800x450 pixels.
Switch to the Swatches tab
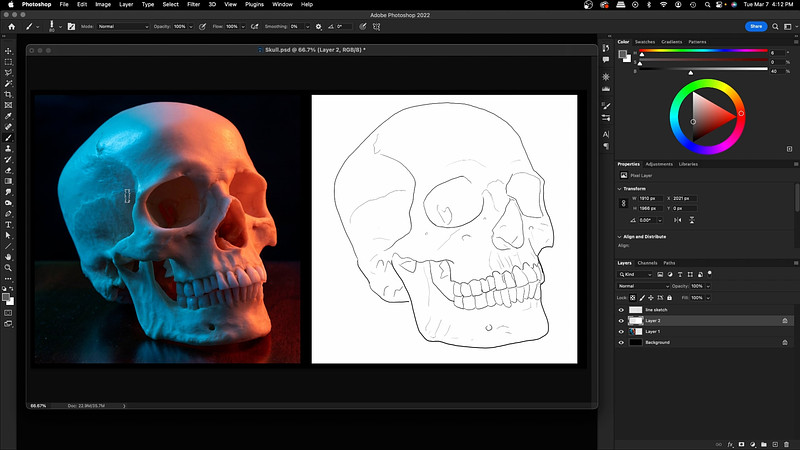(x=645, y=42)
